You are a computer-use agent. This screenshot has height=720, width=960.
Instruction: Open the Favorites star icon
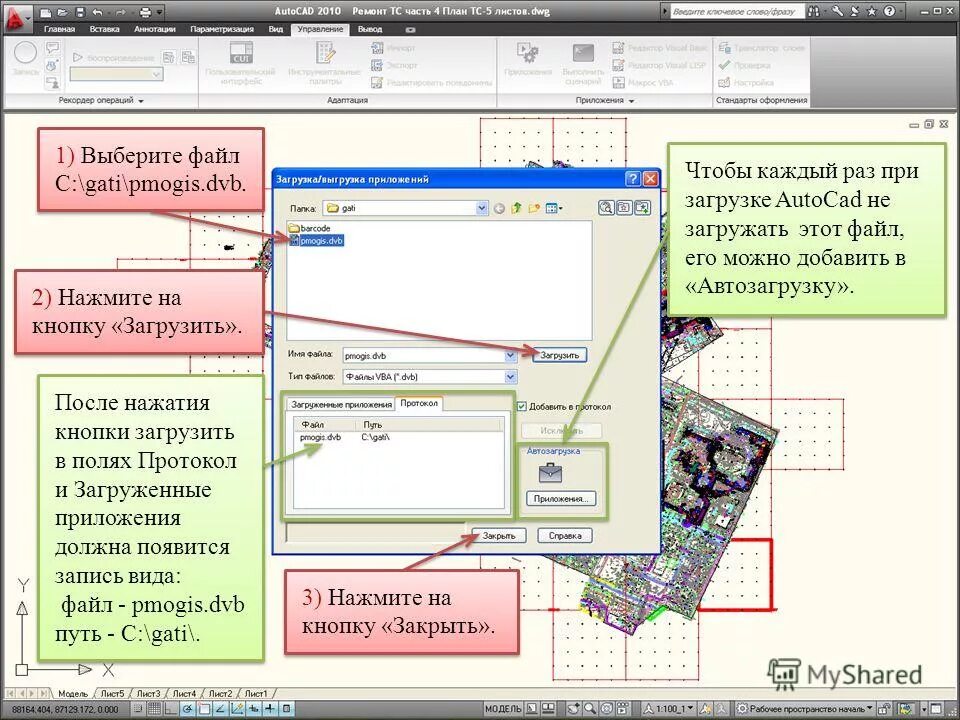pos(872,11)
